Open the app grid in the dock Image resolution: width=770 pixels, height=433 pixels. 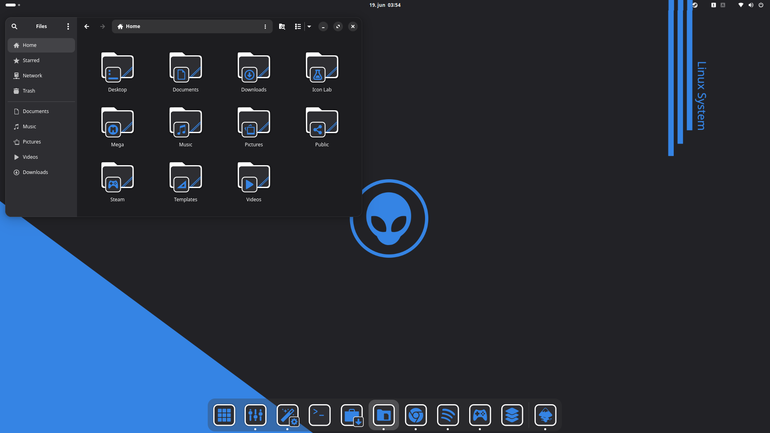[x=224, y=415]
